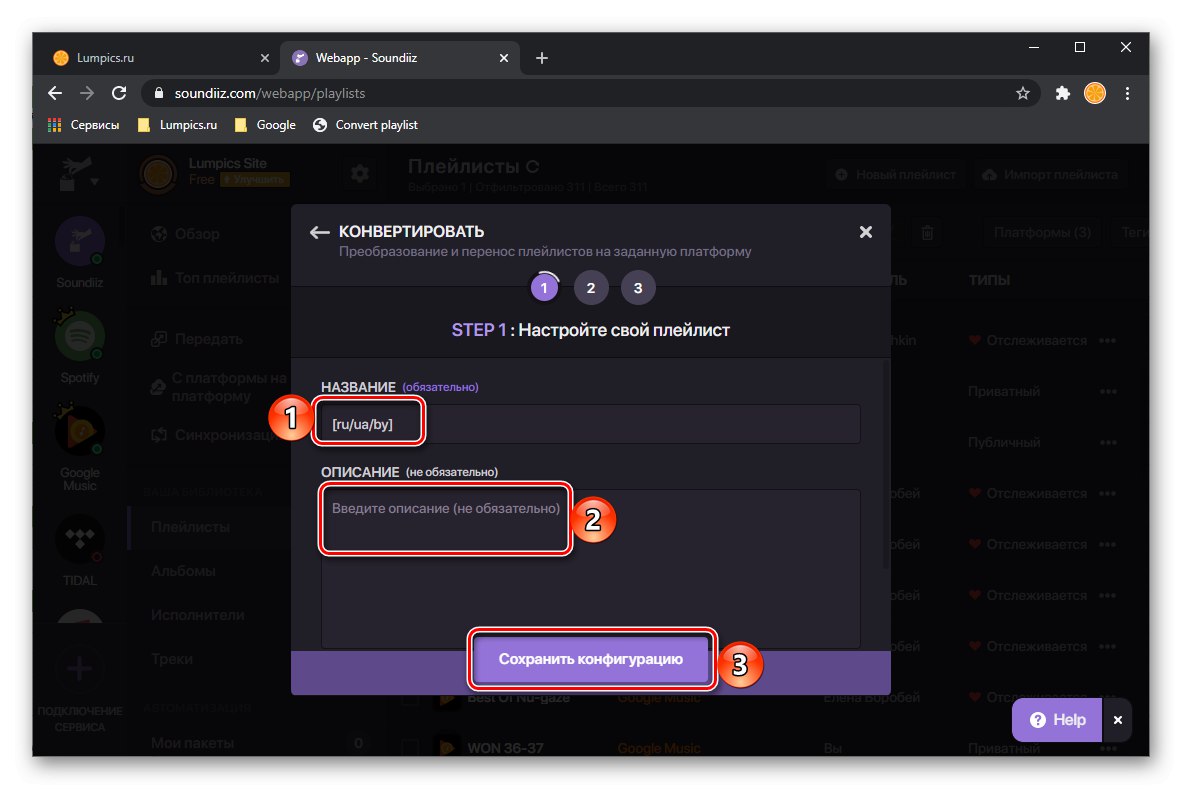Click Сохранить конфигурацию button
Image resolution: width=1182 pixels, height=789 pixels.
[x=591, y=659]
